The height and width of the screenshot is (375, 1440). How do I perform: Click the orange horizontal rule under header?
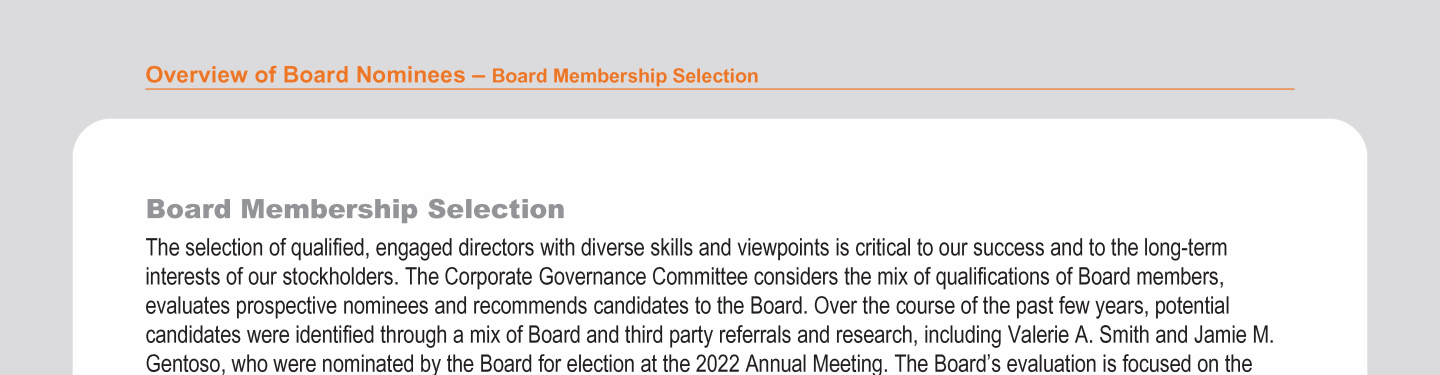tap(720, 89)
